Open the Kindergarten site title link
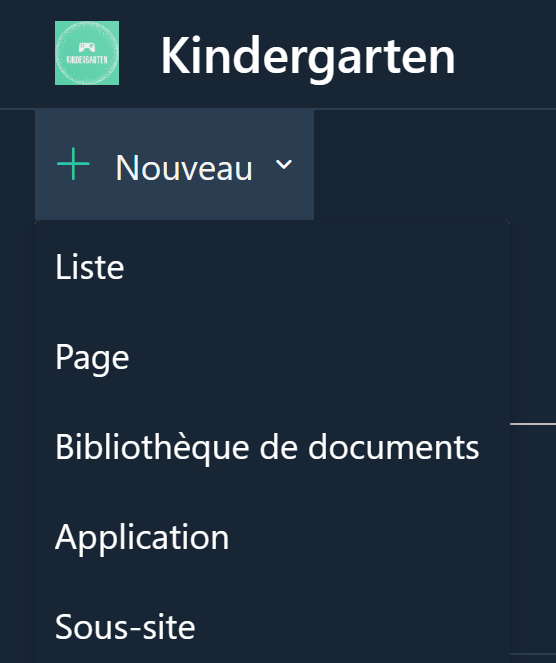The image size is (556, 663). pyautogui.click(x=308, y=57)
